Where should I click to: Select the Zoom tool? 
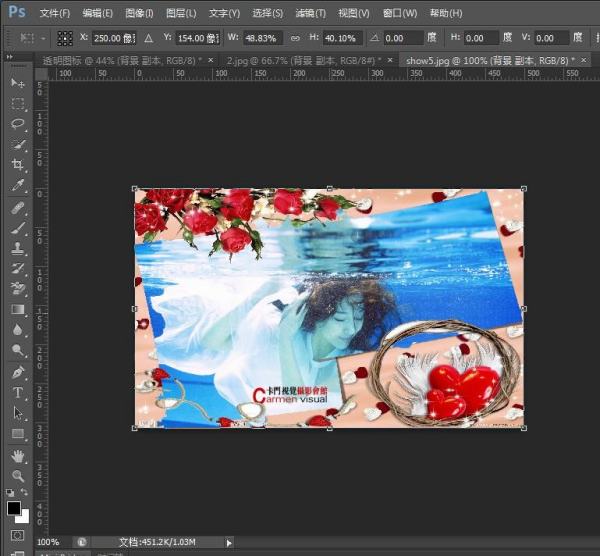pos(17,476)
